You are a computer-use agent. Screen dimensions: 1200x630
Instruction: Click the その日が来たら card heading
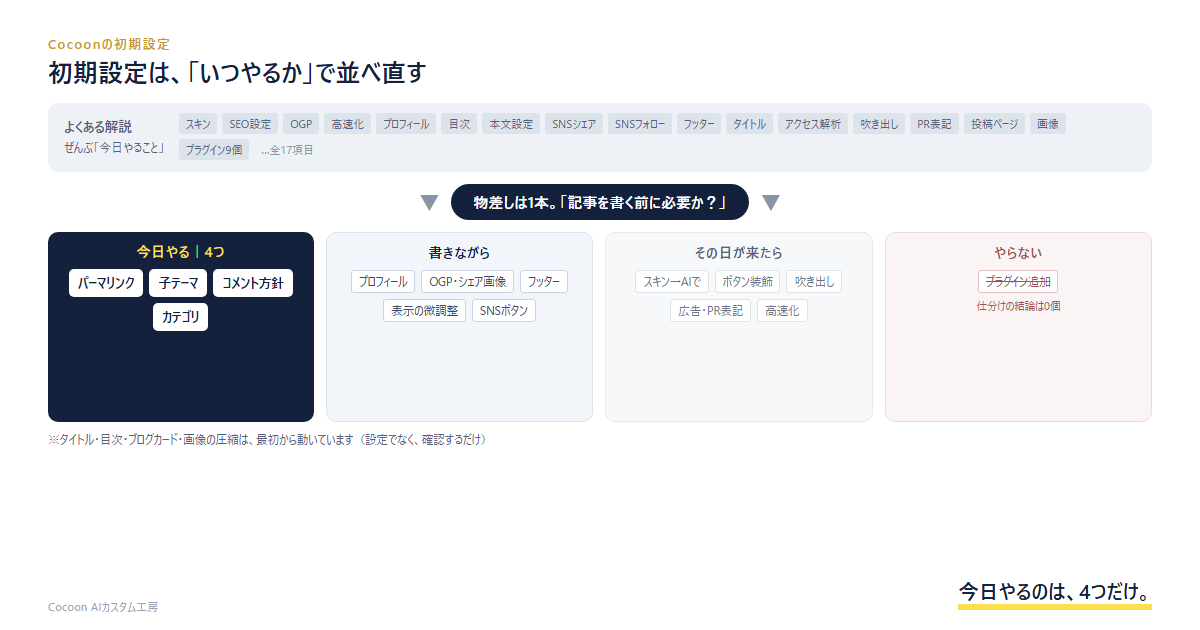[x=739, y=253]
